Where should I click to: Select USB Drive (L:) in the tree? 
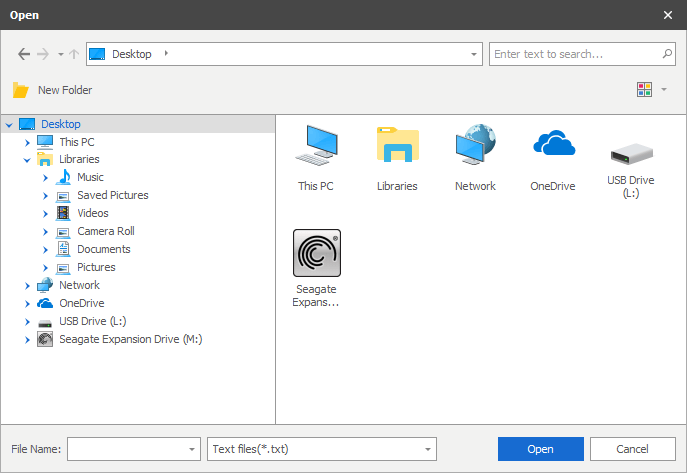[x=92, y=321]
